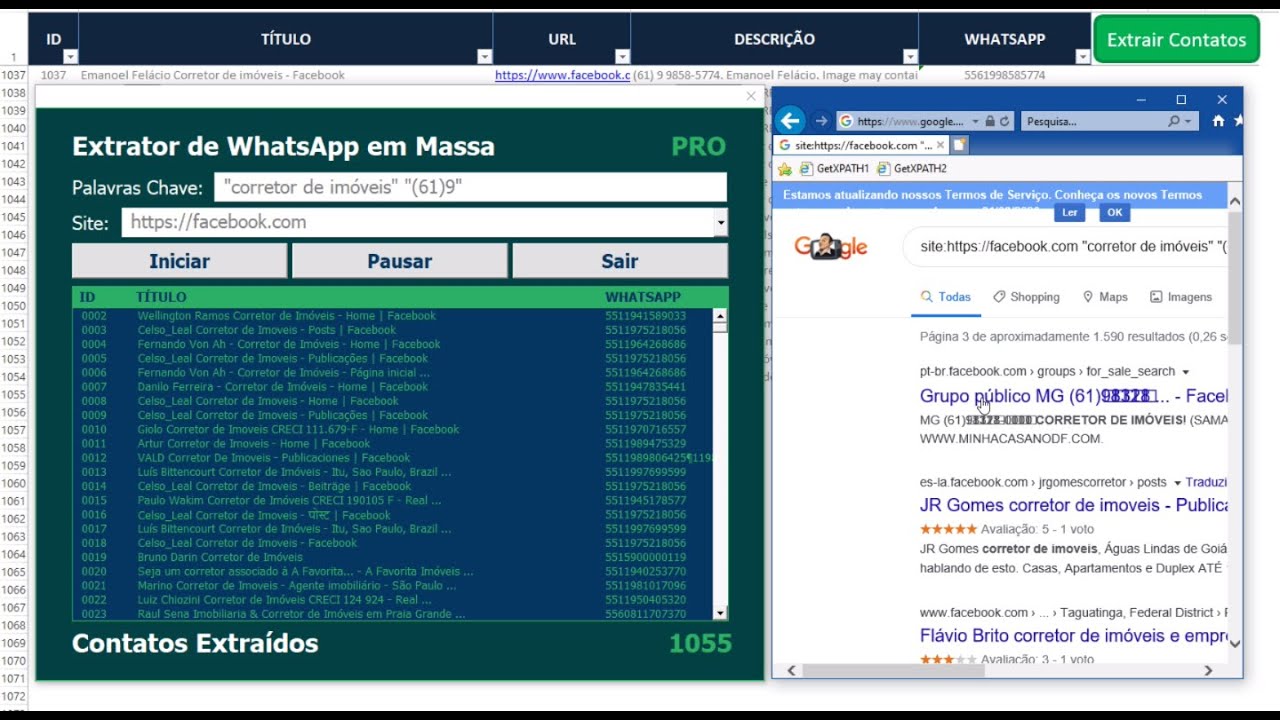Viewport: 1280px width, 720px height.
Task: Click the browser address bar URL field
Action: pyautogui.click(x=903, y=121)
